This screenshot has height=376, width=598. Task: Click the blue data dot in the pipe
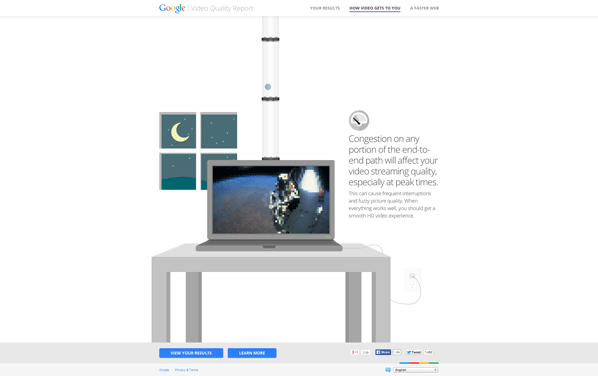(x=268, y=87)
